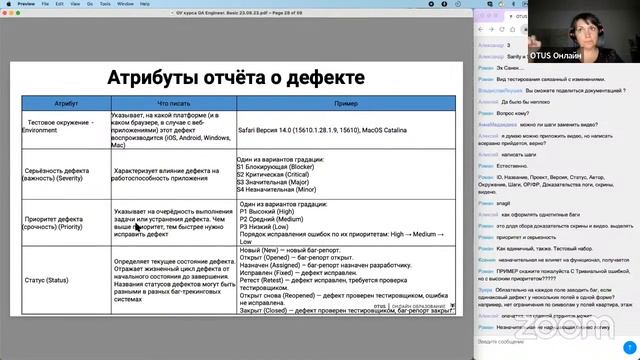
Task: Open the Edit menu
Action: [x=60, y=4]
